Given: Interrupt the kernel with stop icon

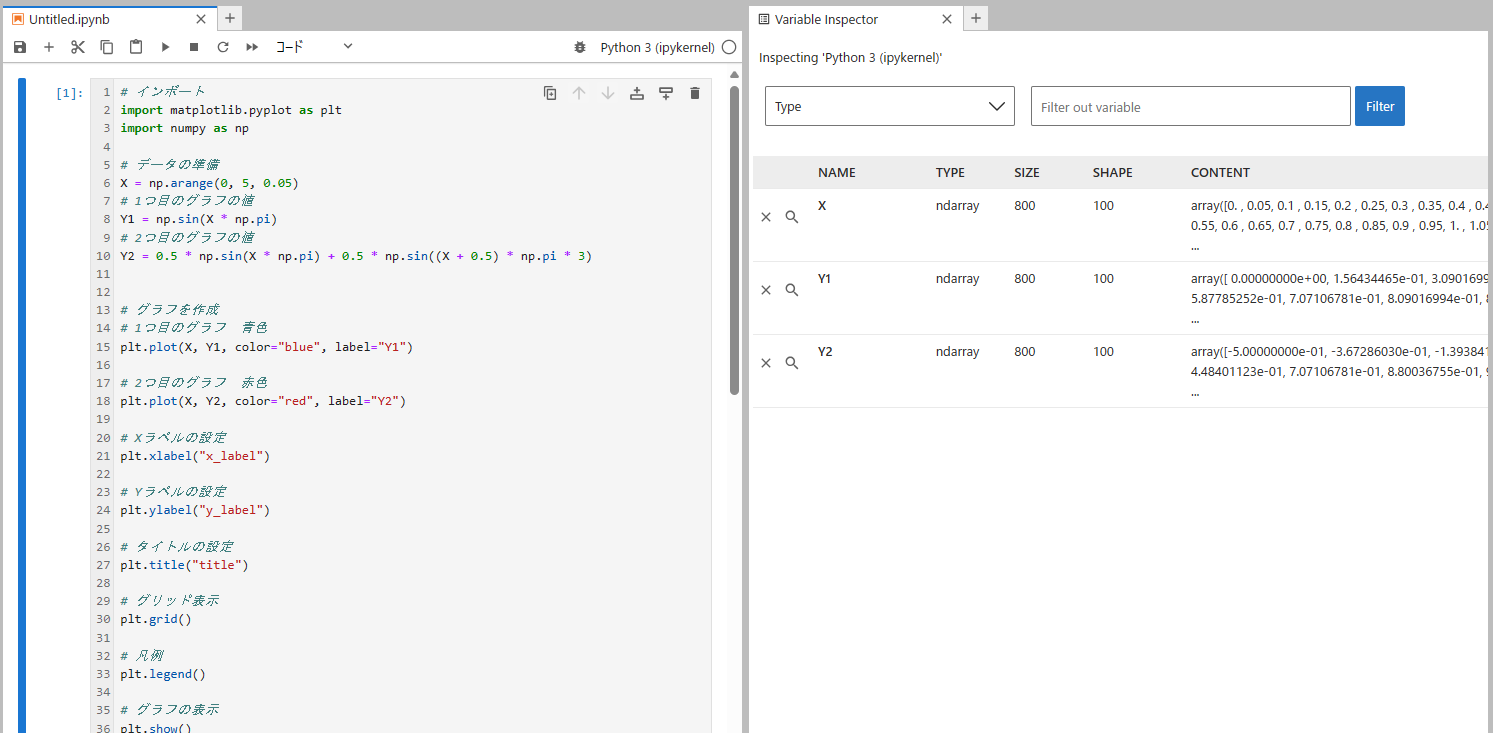Looking at the screenshot, I should click(194, 47).
